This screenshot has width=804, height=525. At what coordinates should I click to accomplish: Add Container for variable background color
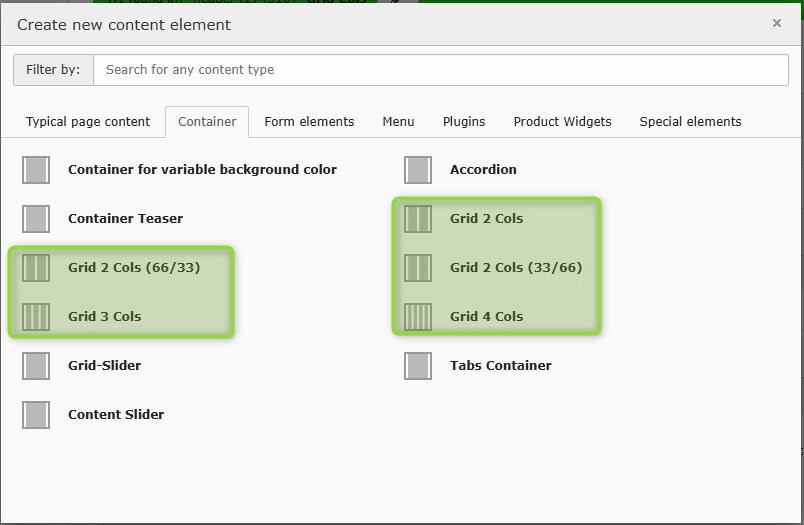pos(202,170)
